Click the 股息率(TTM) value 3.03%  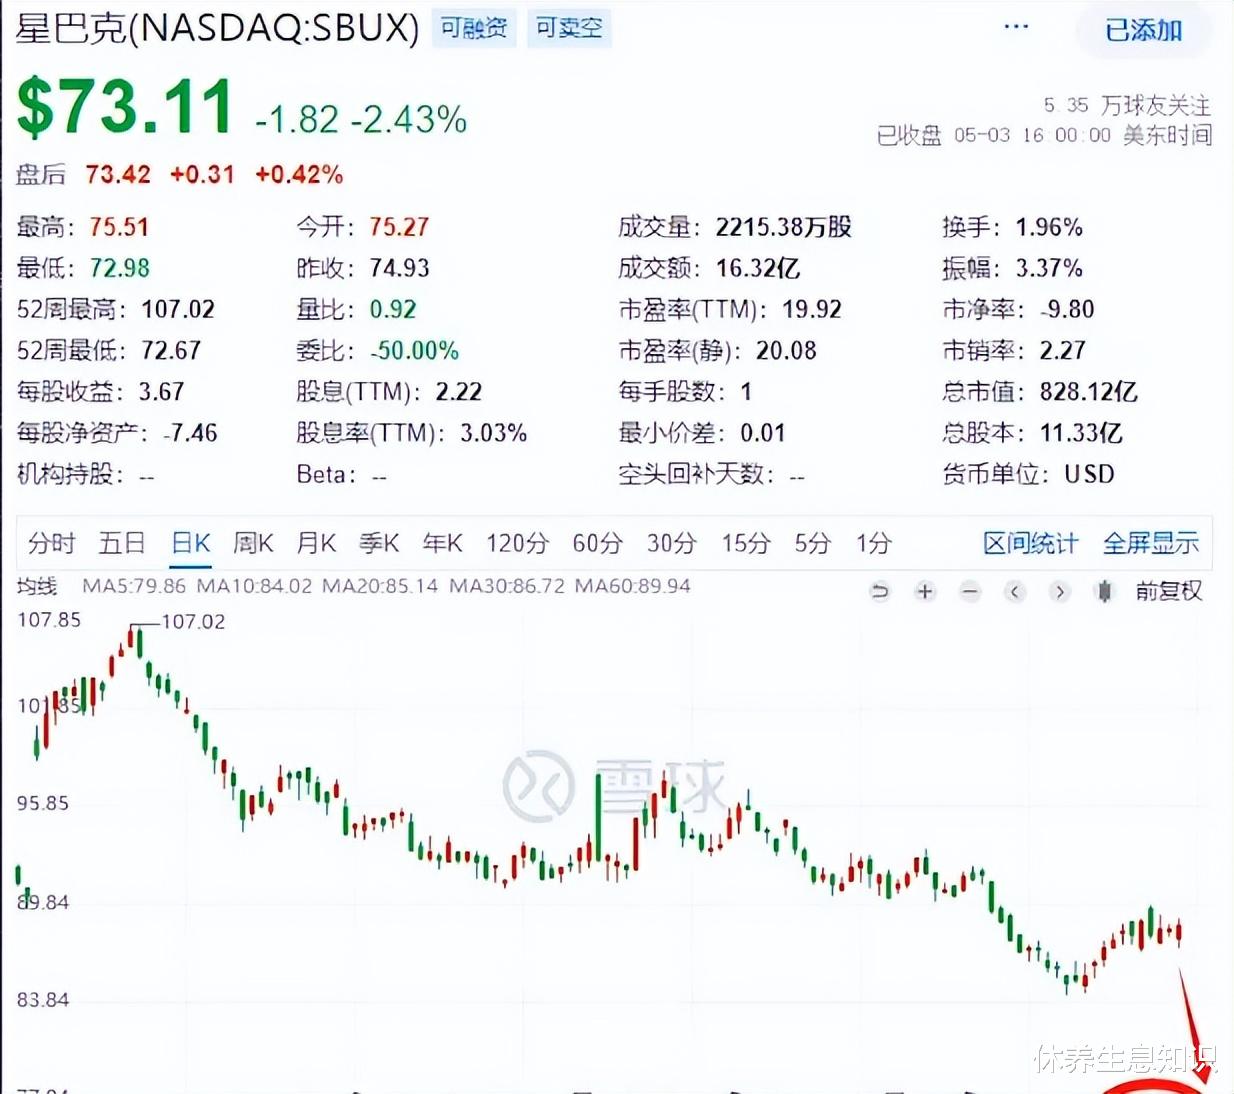(493, 432)
